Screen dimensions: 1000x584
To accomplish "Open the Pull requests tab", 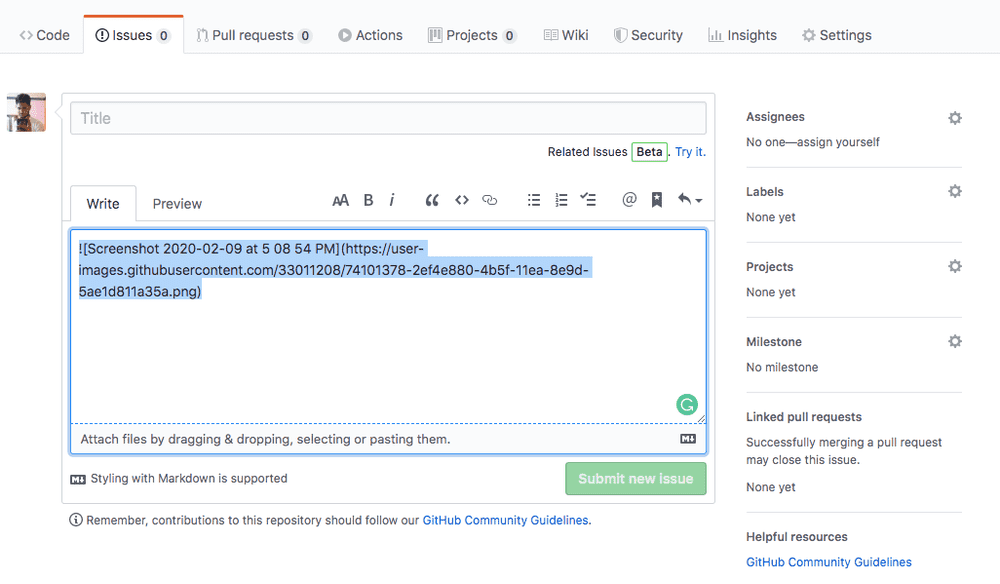I will [254, 35].
